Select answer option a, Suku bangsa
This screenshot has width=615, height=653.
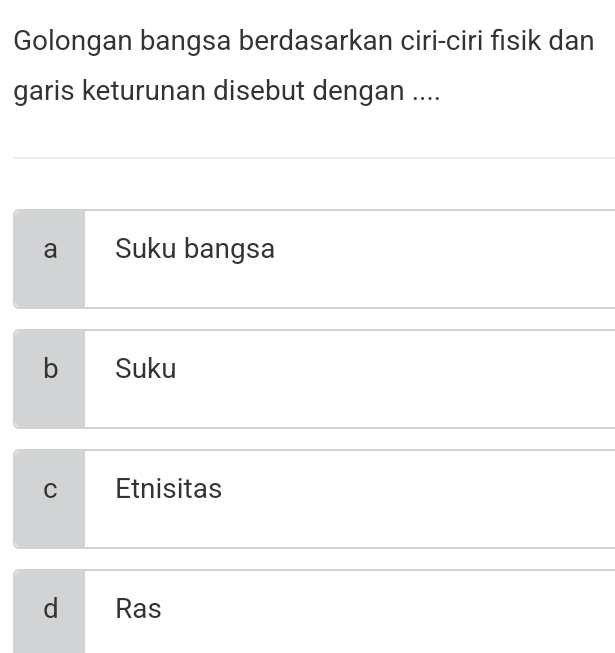point(315,259)
